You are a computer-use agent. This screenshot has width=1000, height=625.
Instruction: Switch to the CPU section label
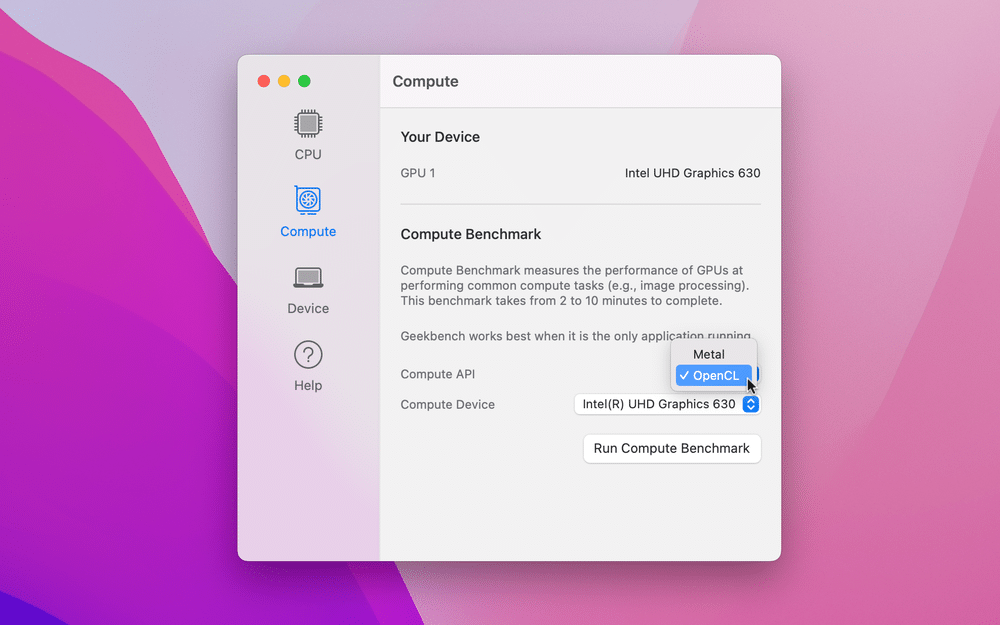(308, 154)
